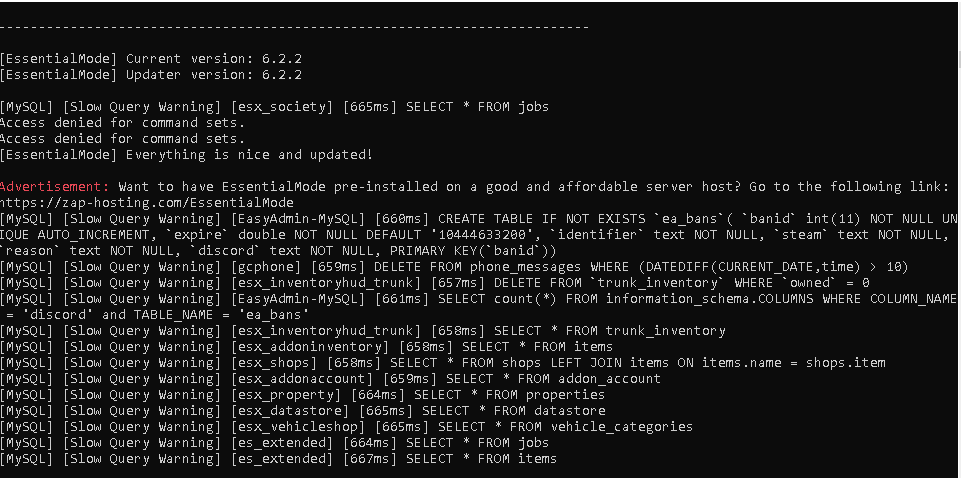Image resolution: width=961 pixels, height=478 pixels.
Task: Click the gcphone DELETE FROM phone_messages line
Action: 454,267
